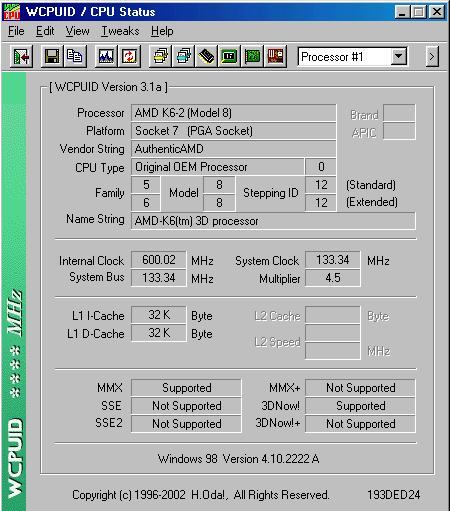
Task: Copy info using the clipboard copy icon
Action: [x=75, y=56]
